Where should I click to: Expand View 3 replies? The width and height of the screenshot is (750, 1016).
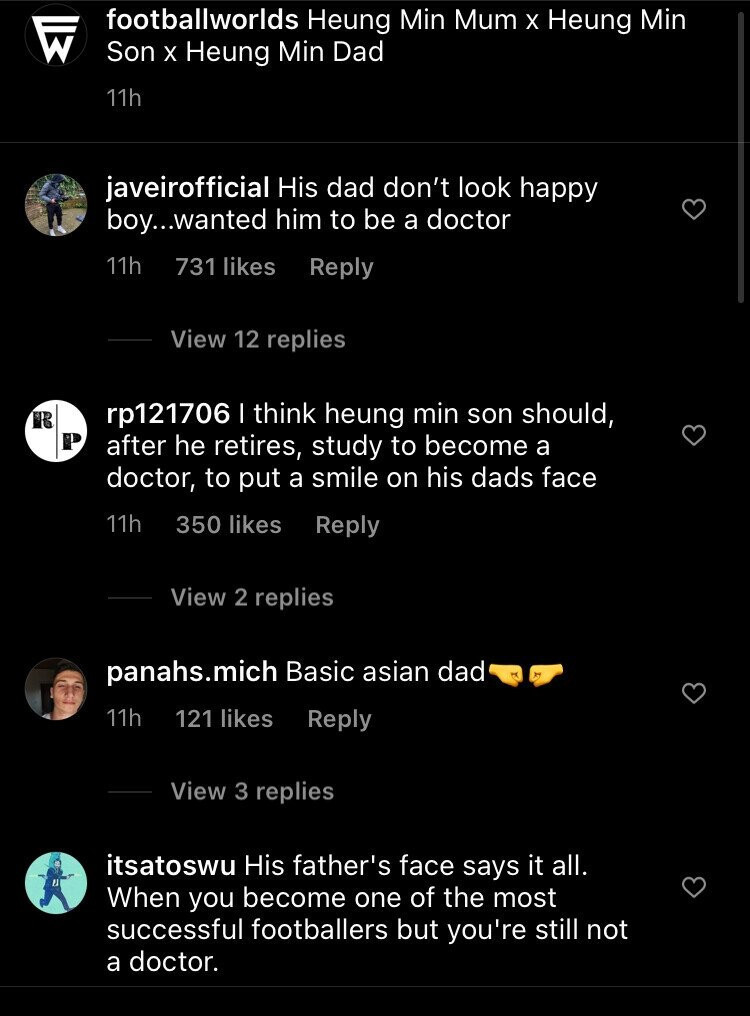click(x=252, y=792)
